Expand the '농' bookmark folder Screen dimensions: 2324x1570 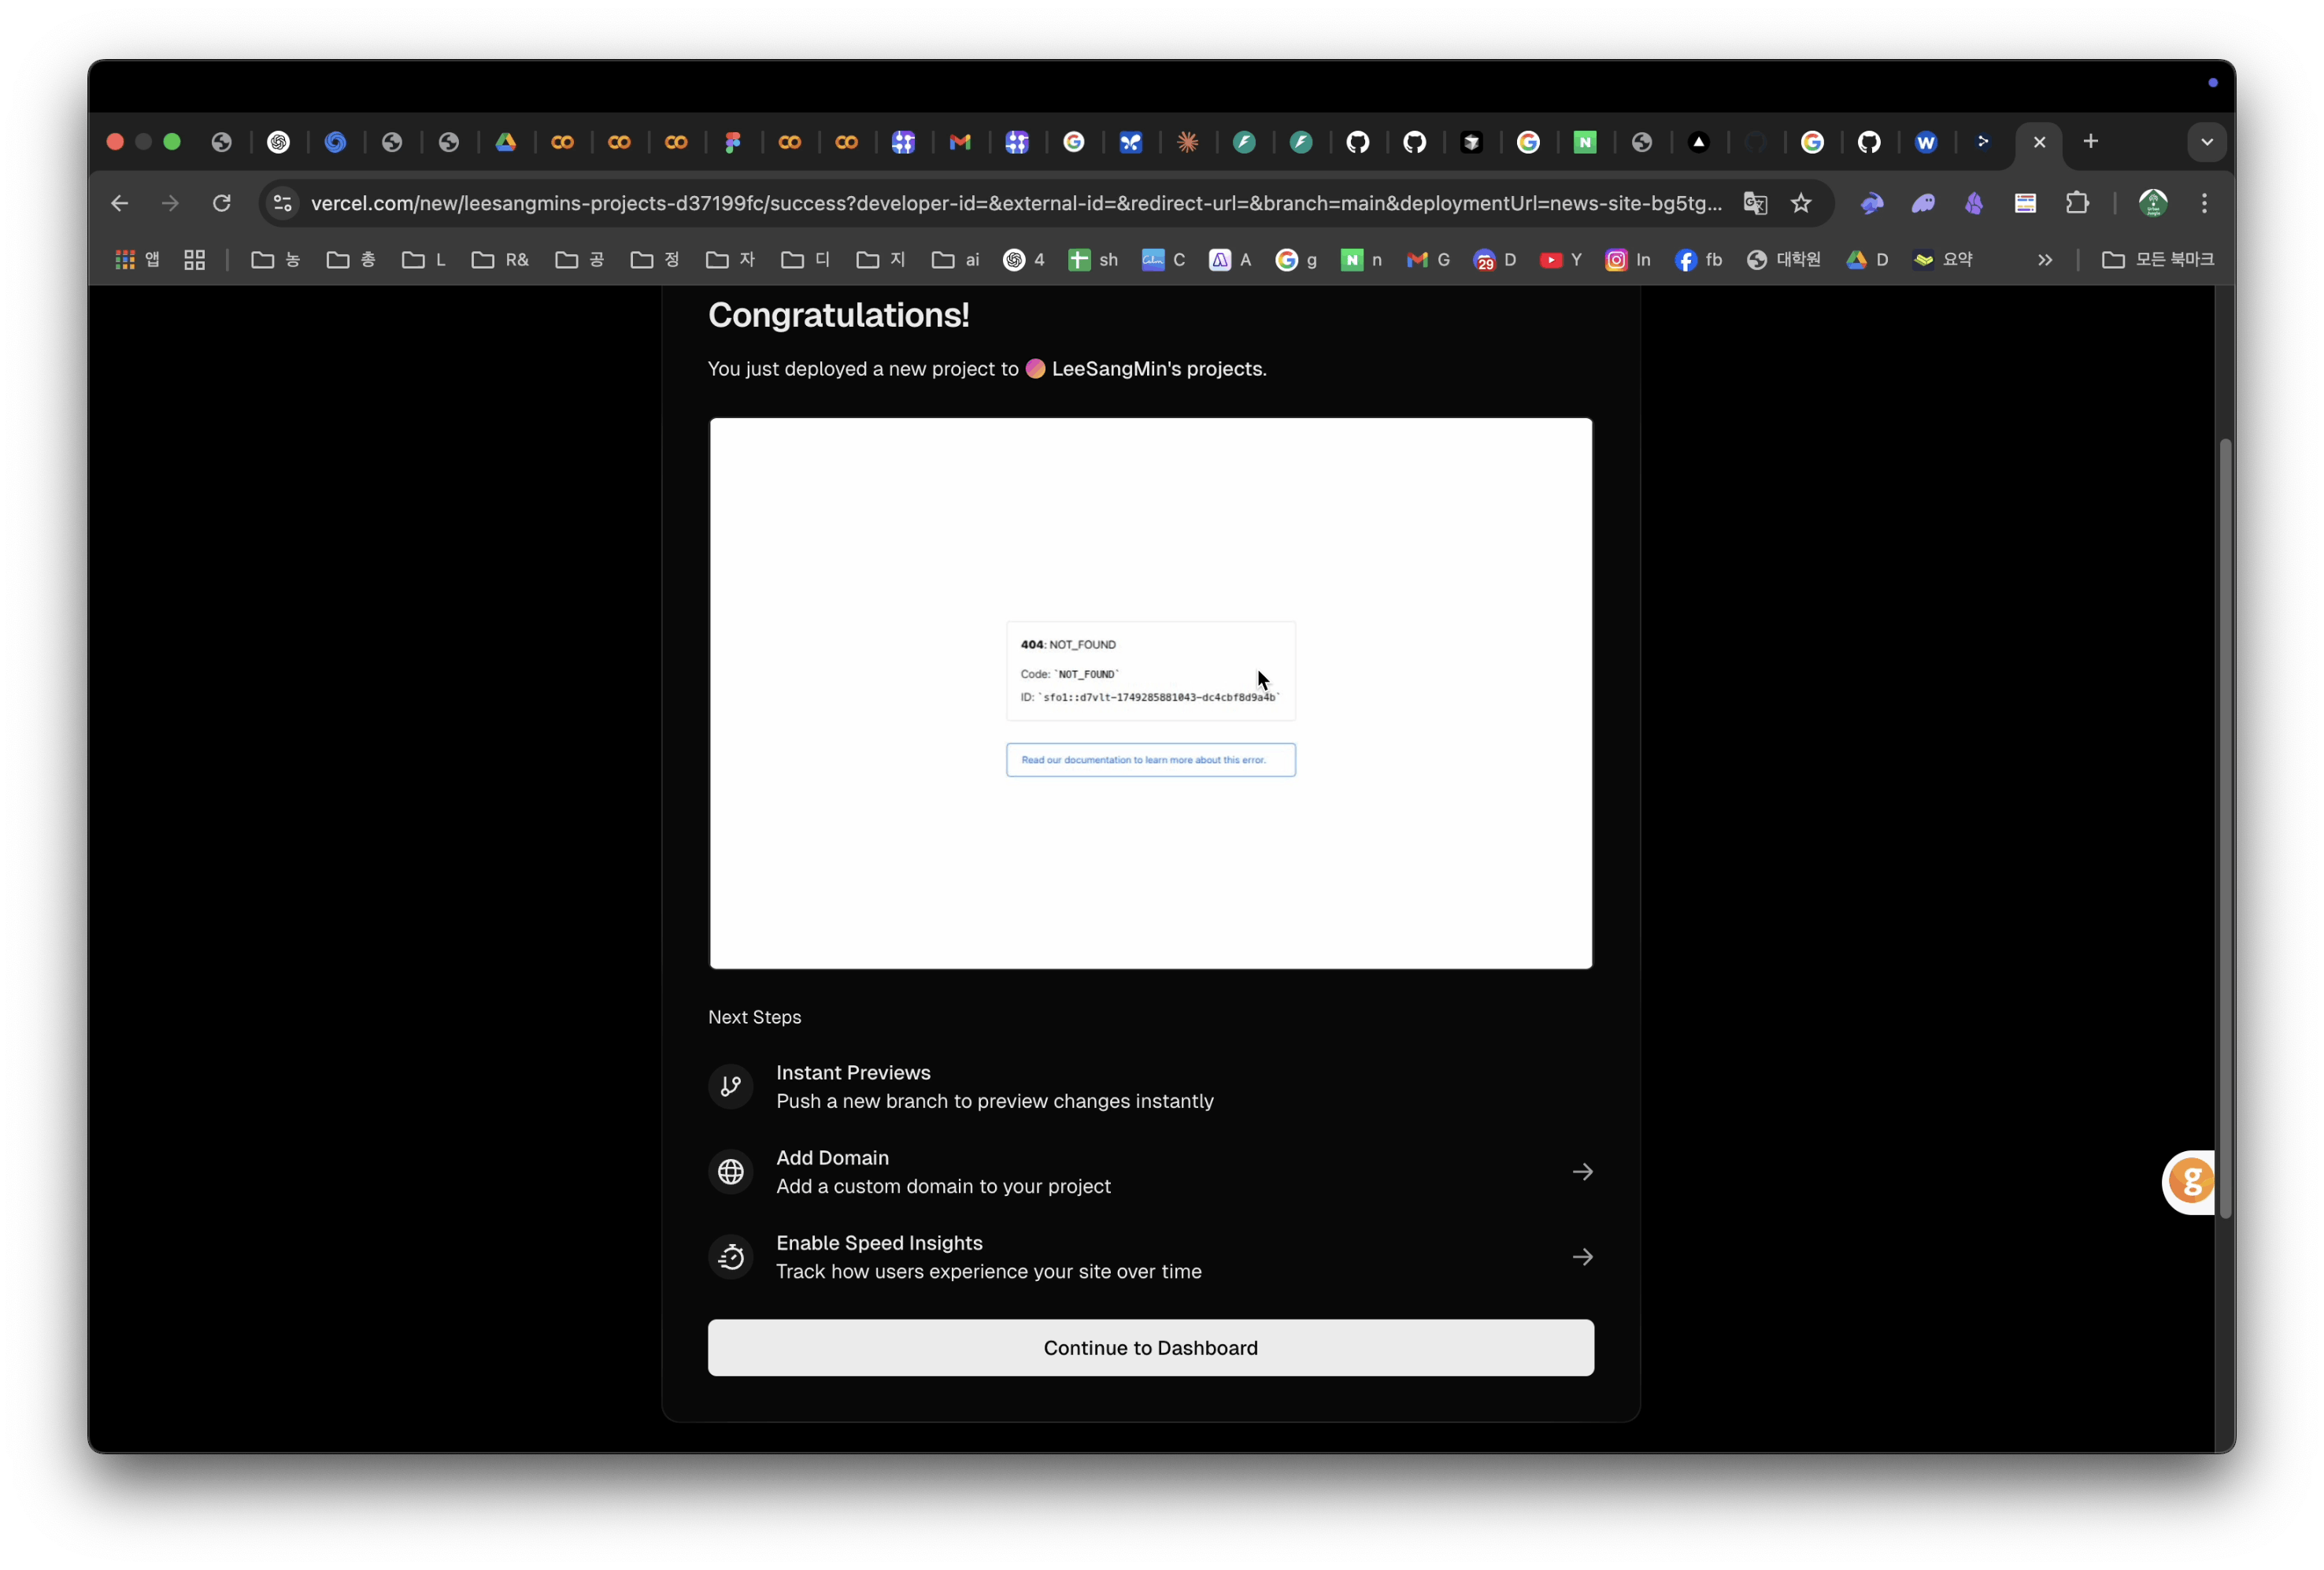[276, 260]
